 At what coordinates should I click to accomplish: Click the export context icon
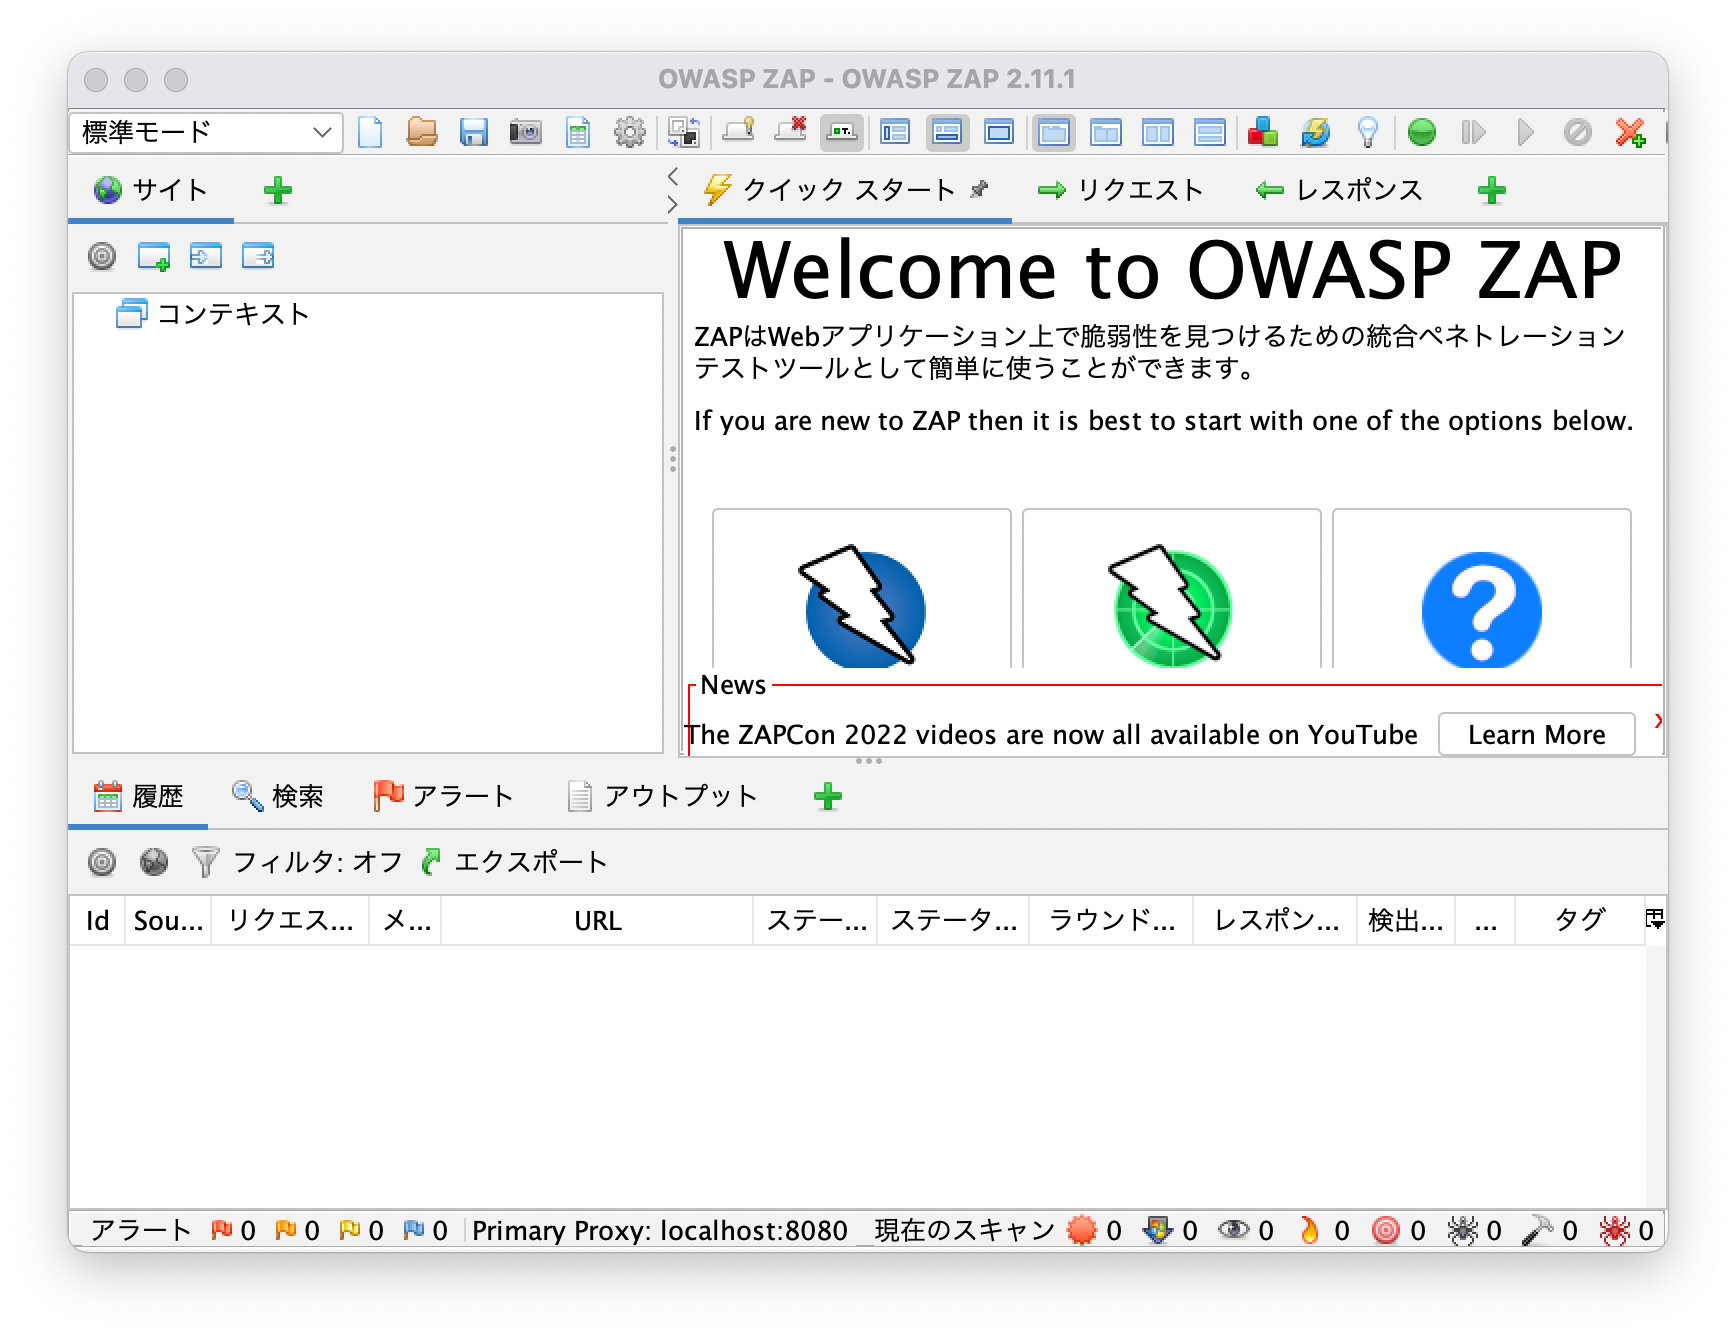click(258, 257)
